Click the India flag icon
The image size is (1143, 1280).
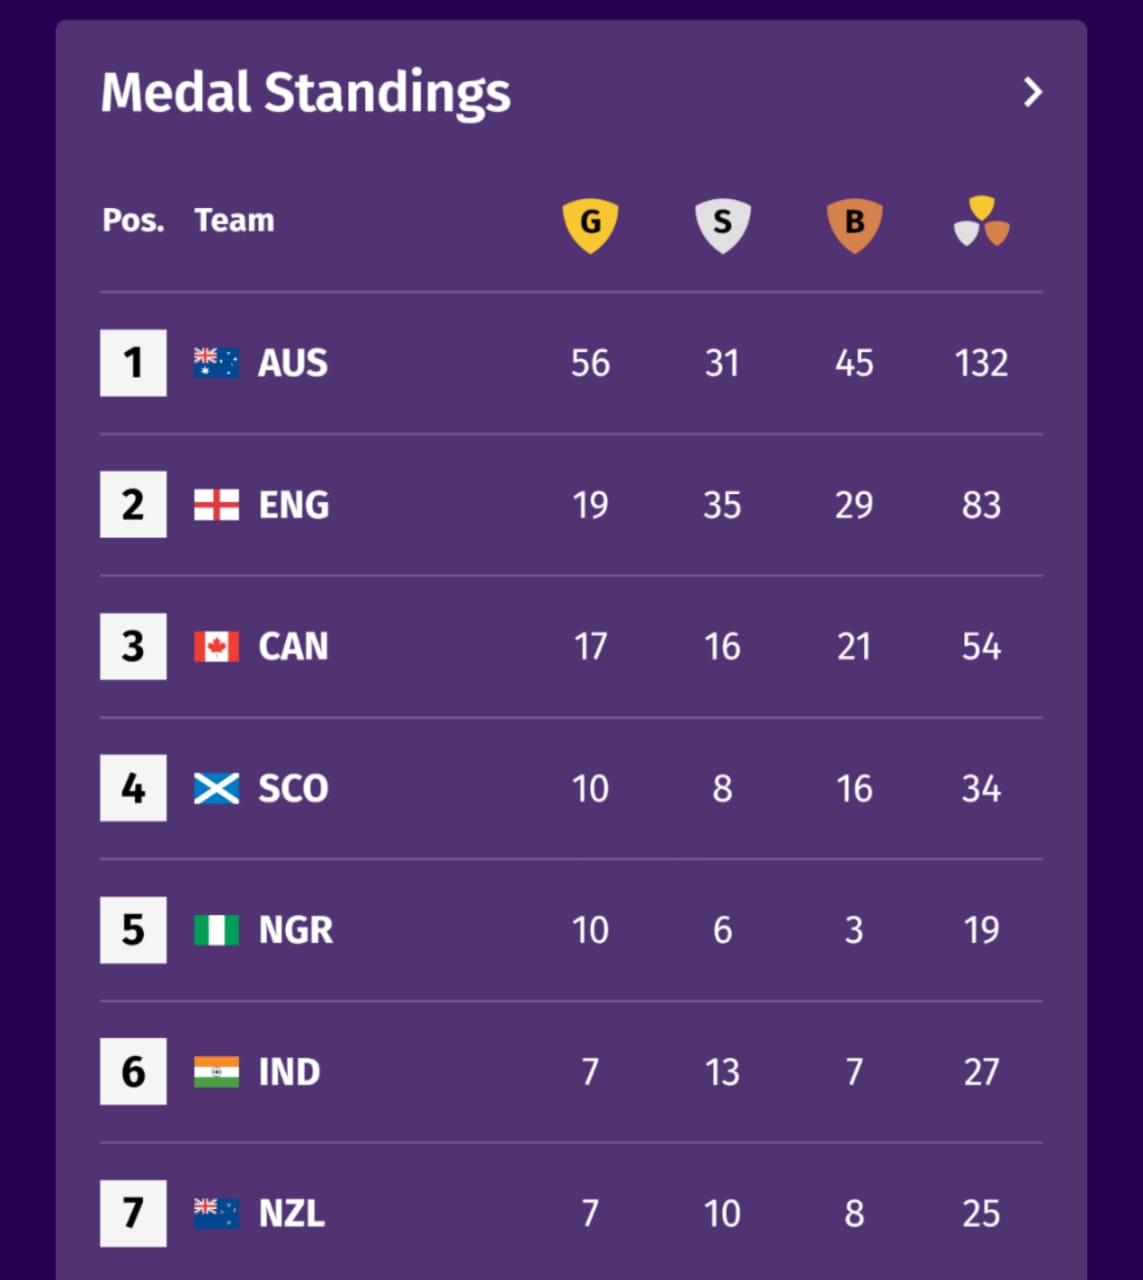pyautogui.click(x=216, y=1072)
